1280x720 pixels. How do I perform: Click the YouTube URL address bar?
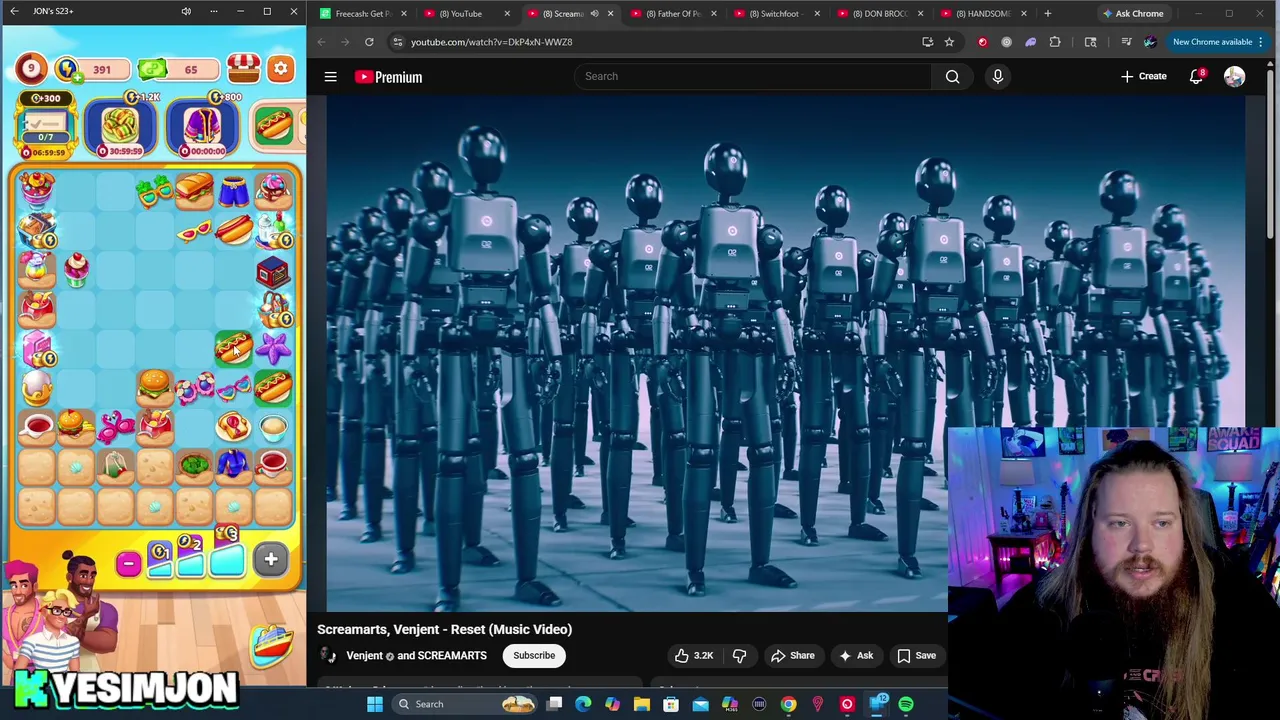tap(650, 42)
